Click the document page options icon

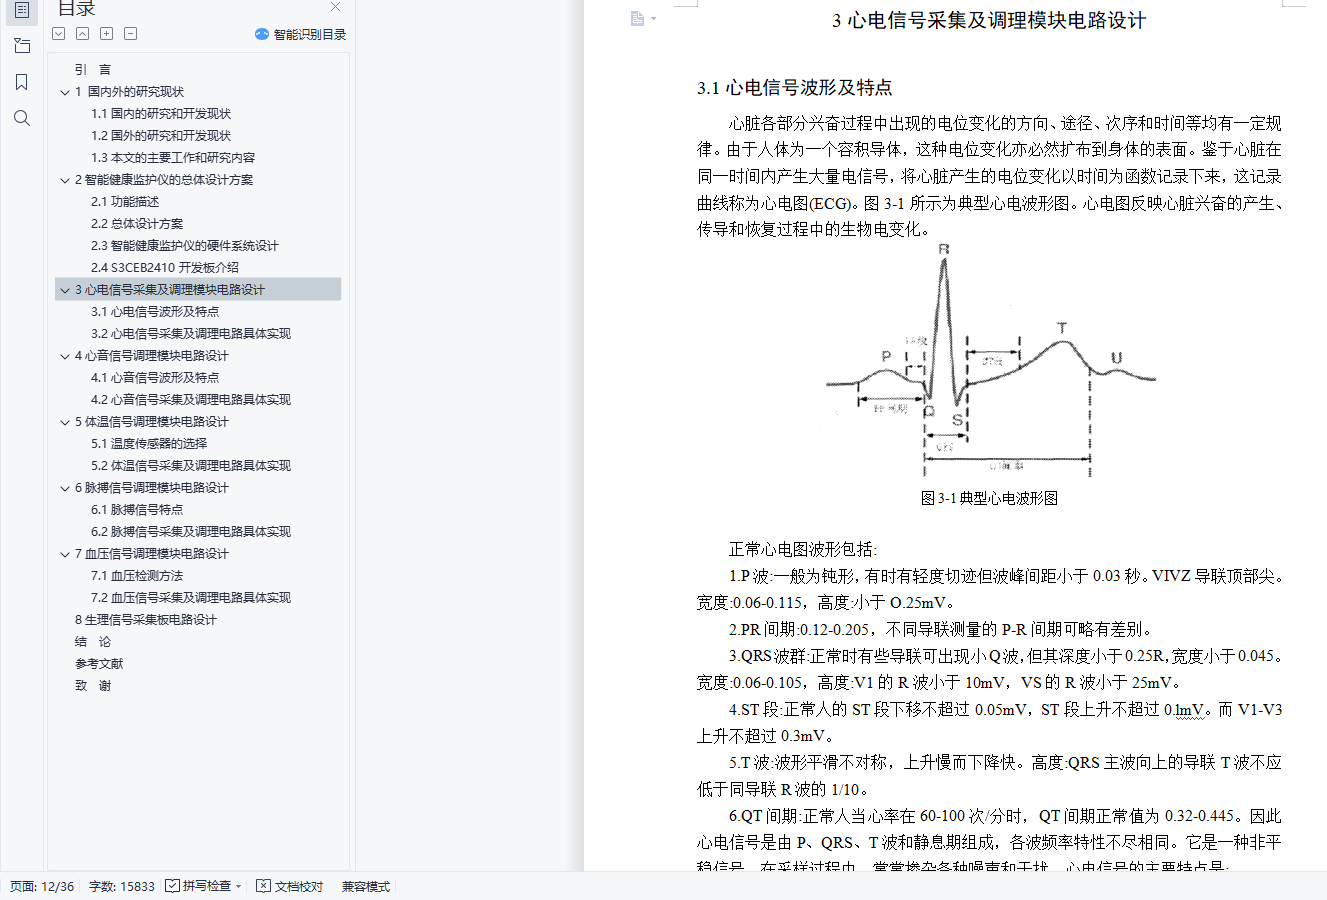coord(637,19)
